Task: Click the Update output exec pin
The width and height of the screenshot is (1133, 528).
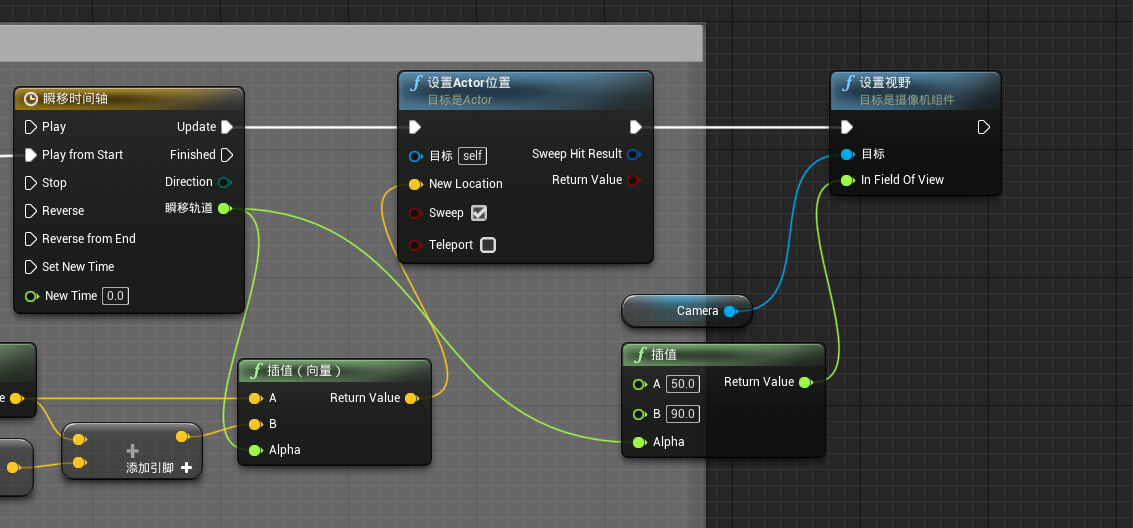Action: [227, 127]
